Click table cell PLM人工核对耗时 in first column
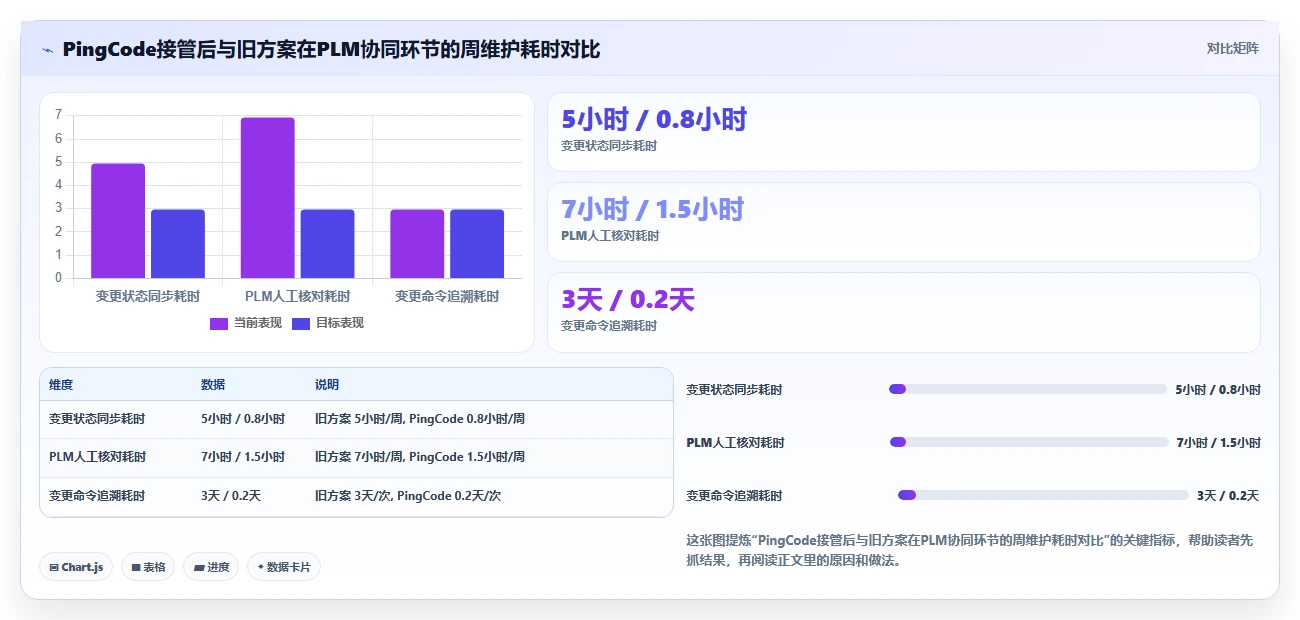The image size is (1300, 620). click(x=97, y=457)
